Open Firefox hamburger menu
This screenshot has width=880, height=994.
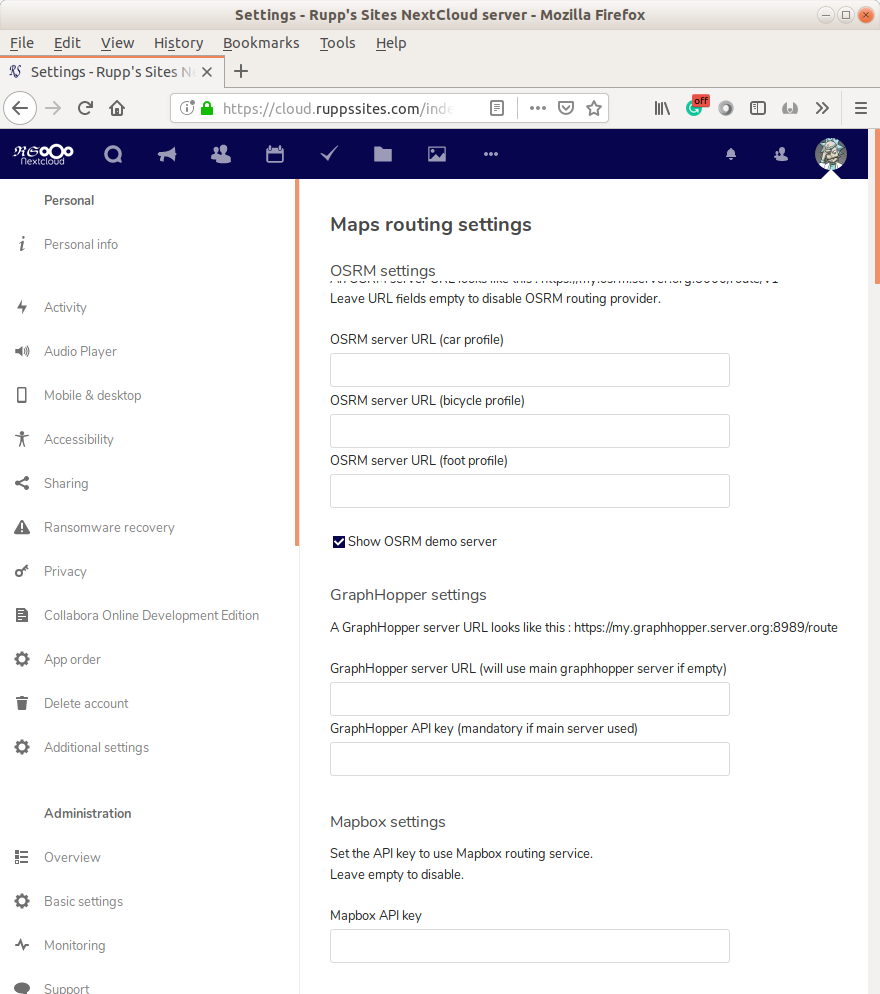[860, 108]
